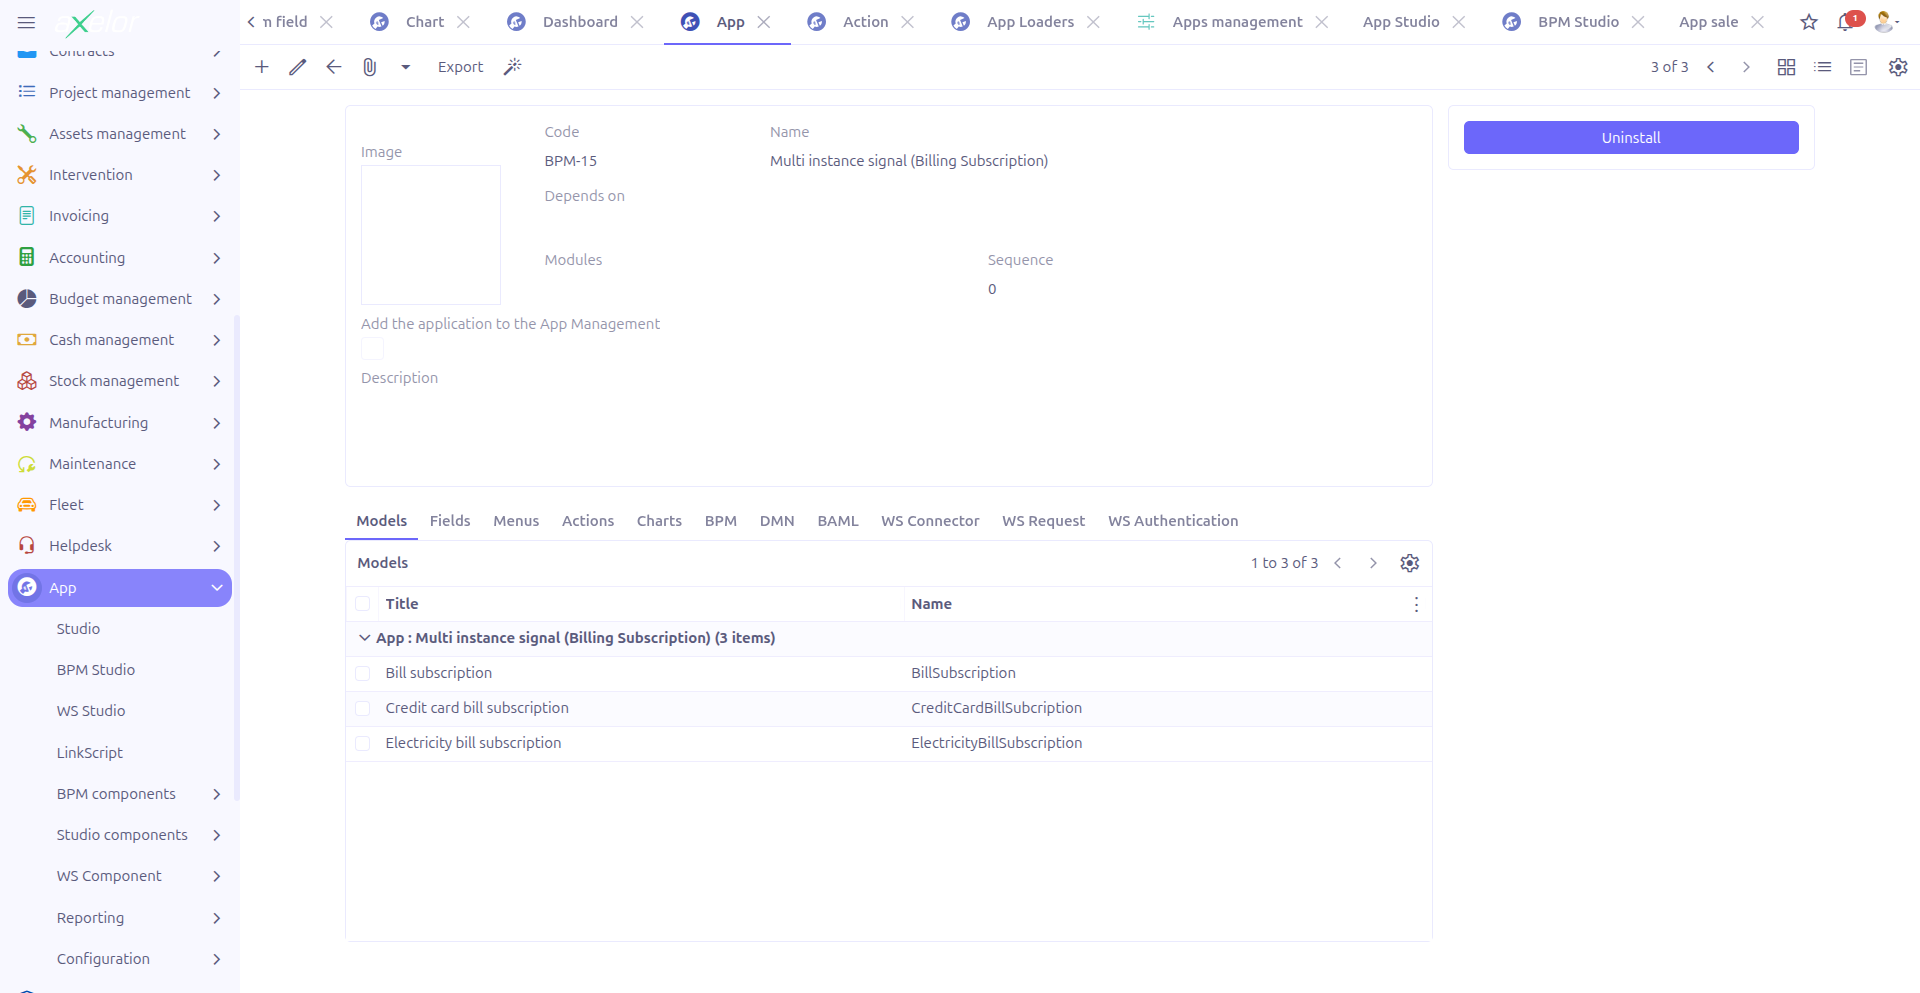Tick the Electricity bill subscription checkbox
Screen dimensions: 1920x993
pos(363,744)
